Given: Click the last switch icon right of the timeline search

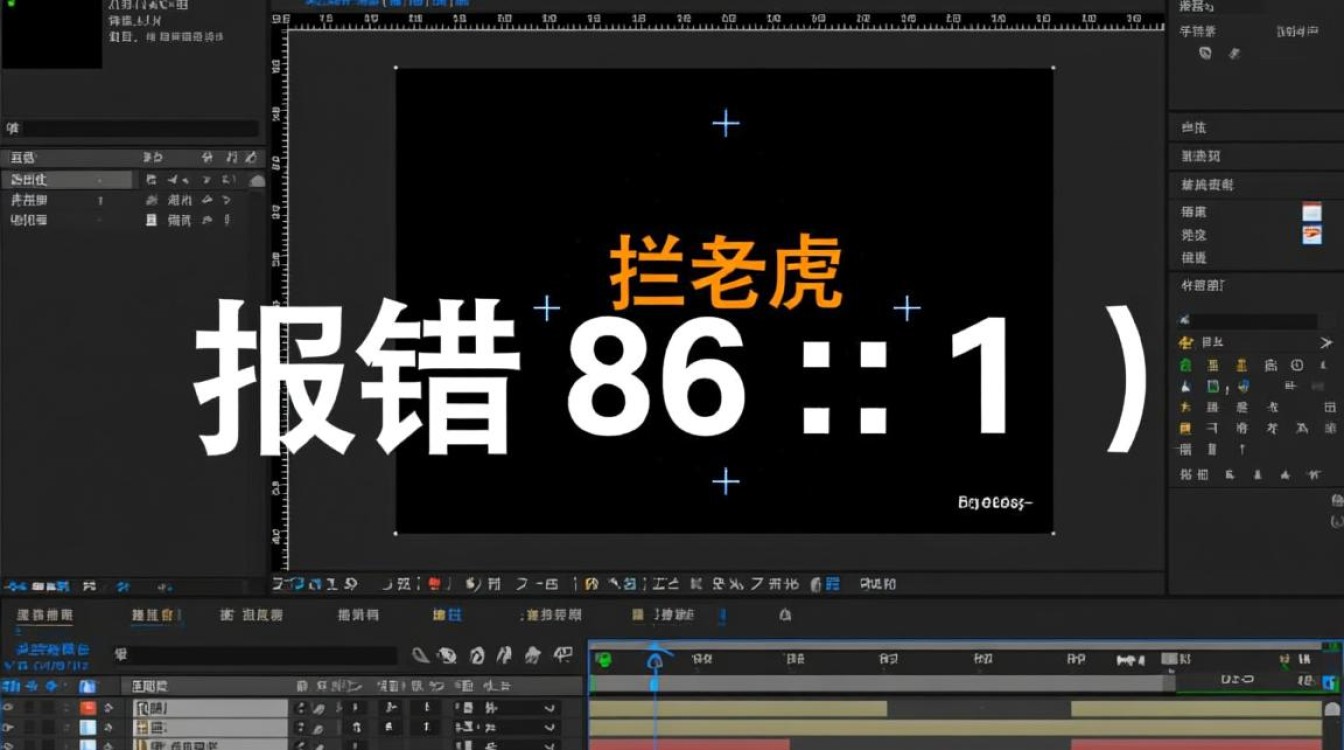Looking at the screenshot, I should 564,656.
